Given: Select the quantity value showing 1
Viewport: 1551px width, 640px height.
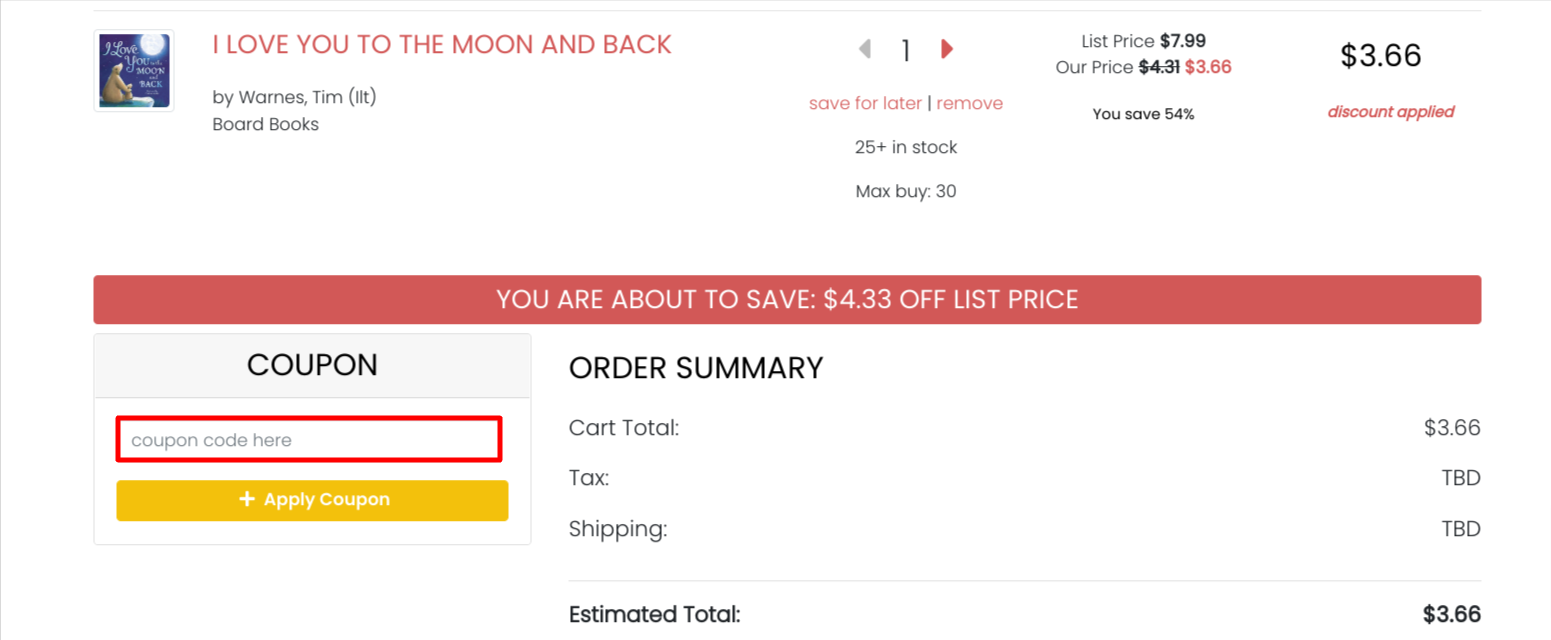Looking at the screenshot, I should [905, 49].
